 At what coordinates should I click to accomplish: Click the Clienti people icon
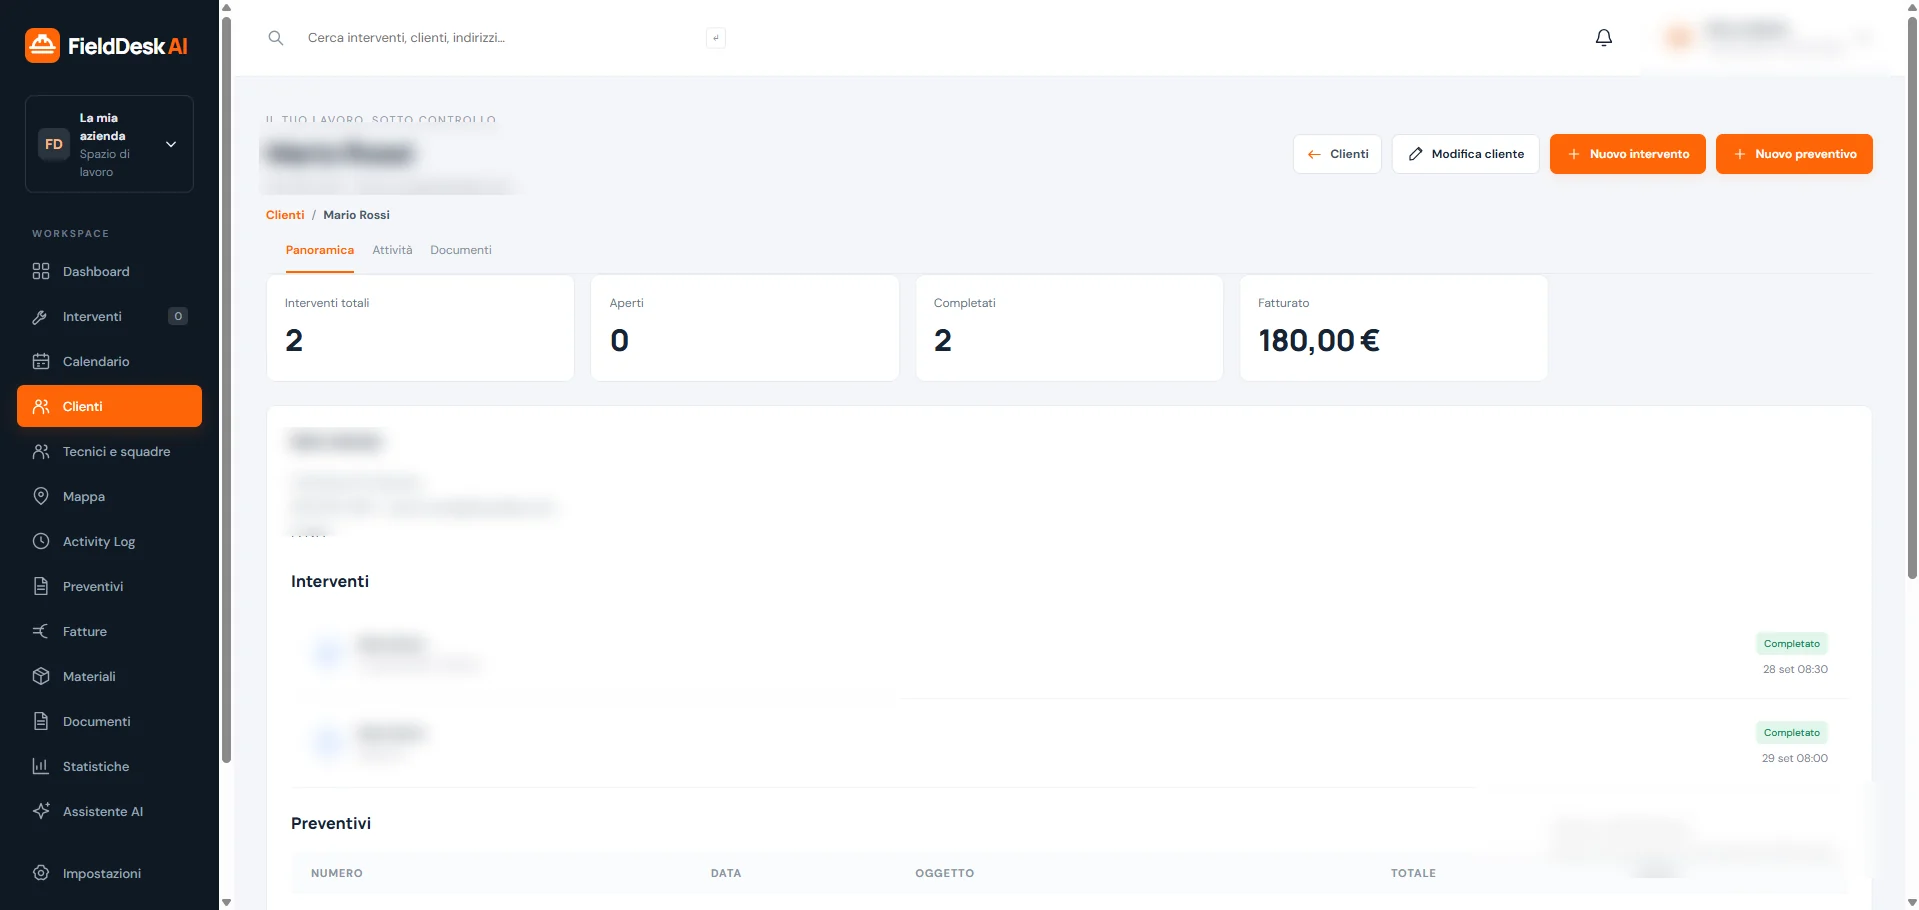[x=41, y=406]
